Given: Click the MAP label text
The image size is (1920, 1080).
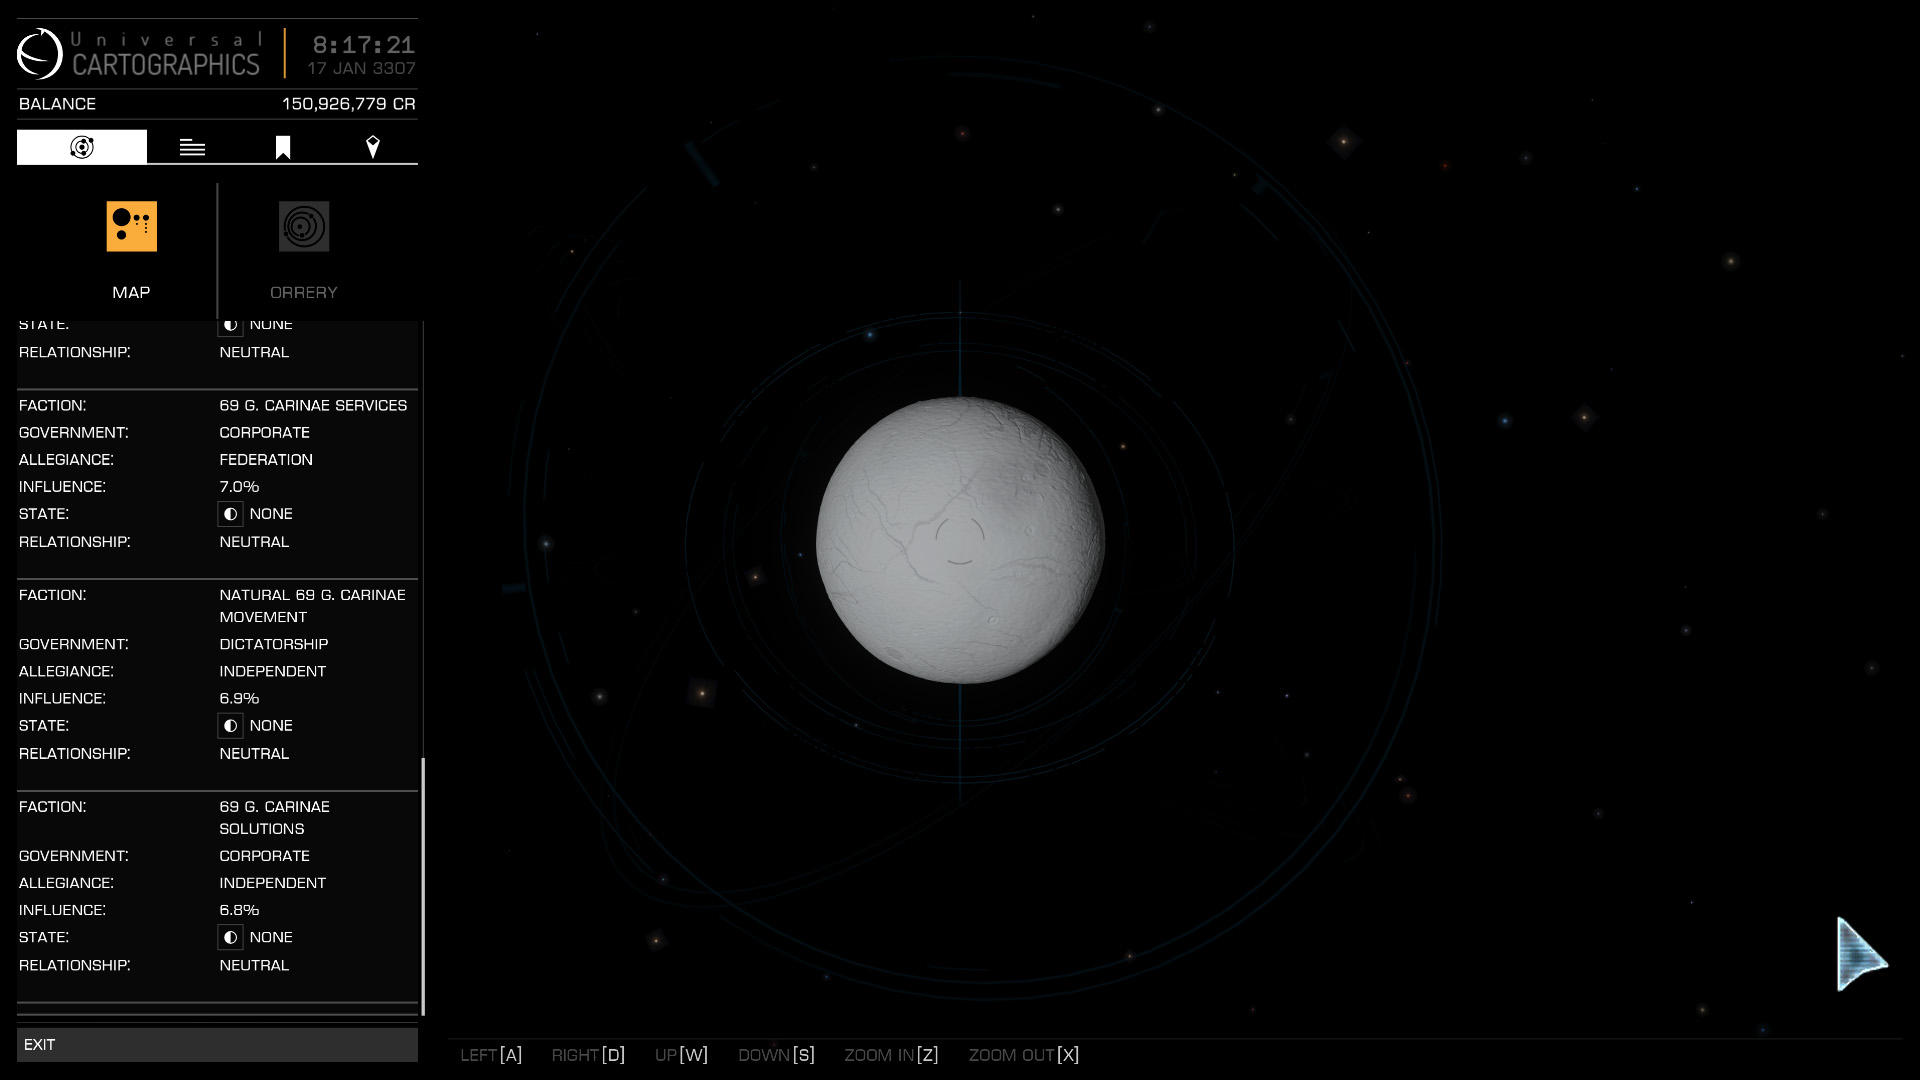Looking at the screenshot, I should [x=131, y=293].
